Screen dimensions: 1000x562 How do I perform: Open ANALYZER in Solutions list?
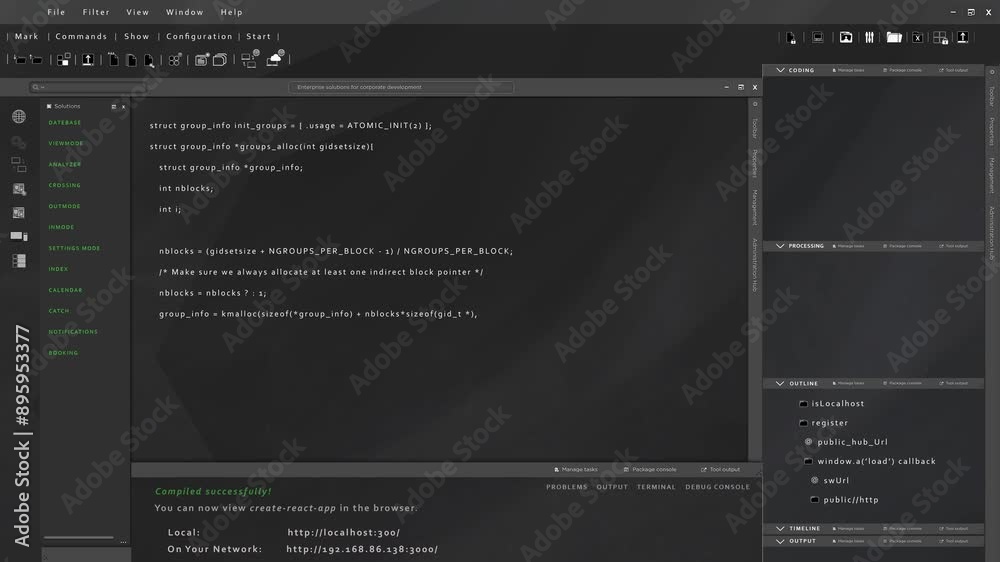(64, 165)
